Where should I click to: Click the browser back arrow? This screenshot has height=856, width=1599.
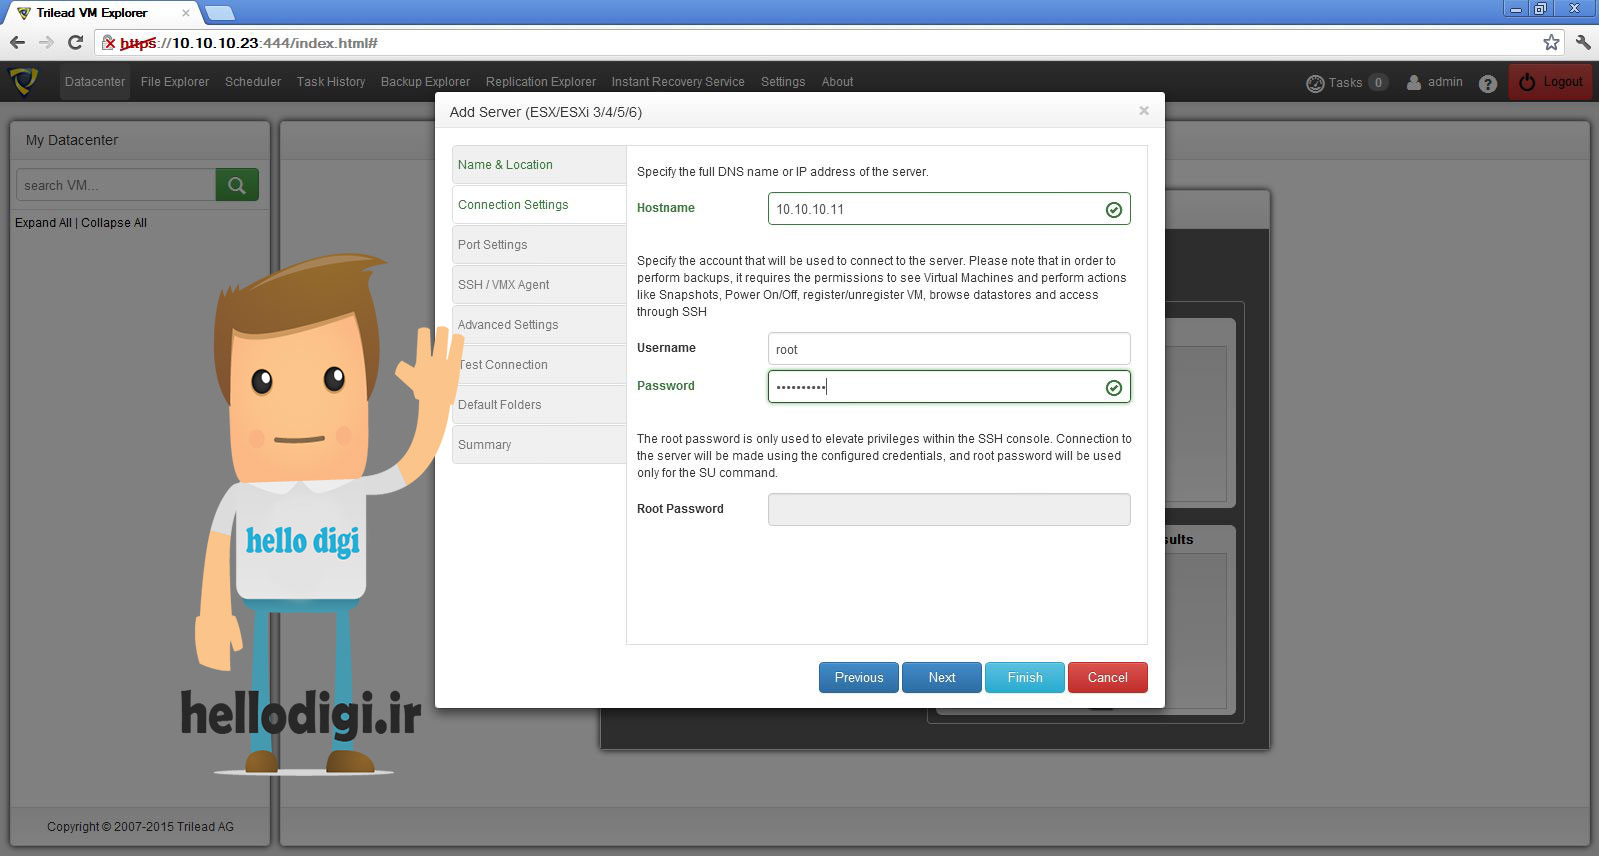[17, 43]
